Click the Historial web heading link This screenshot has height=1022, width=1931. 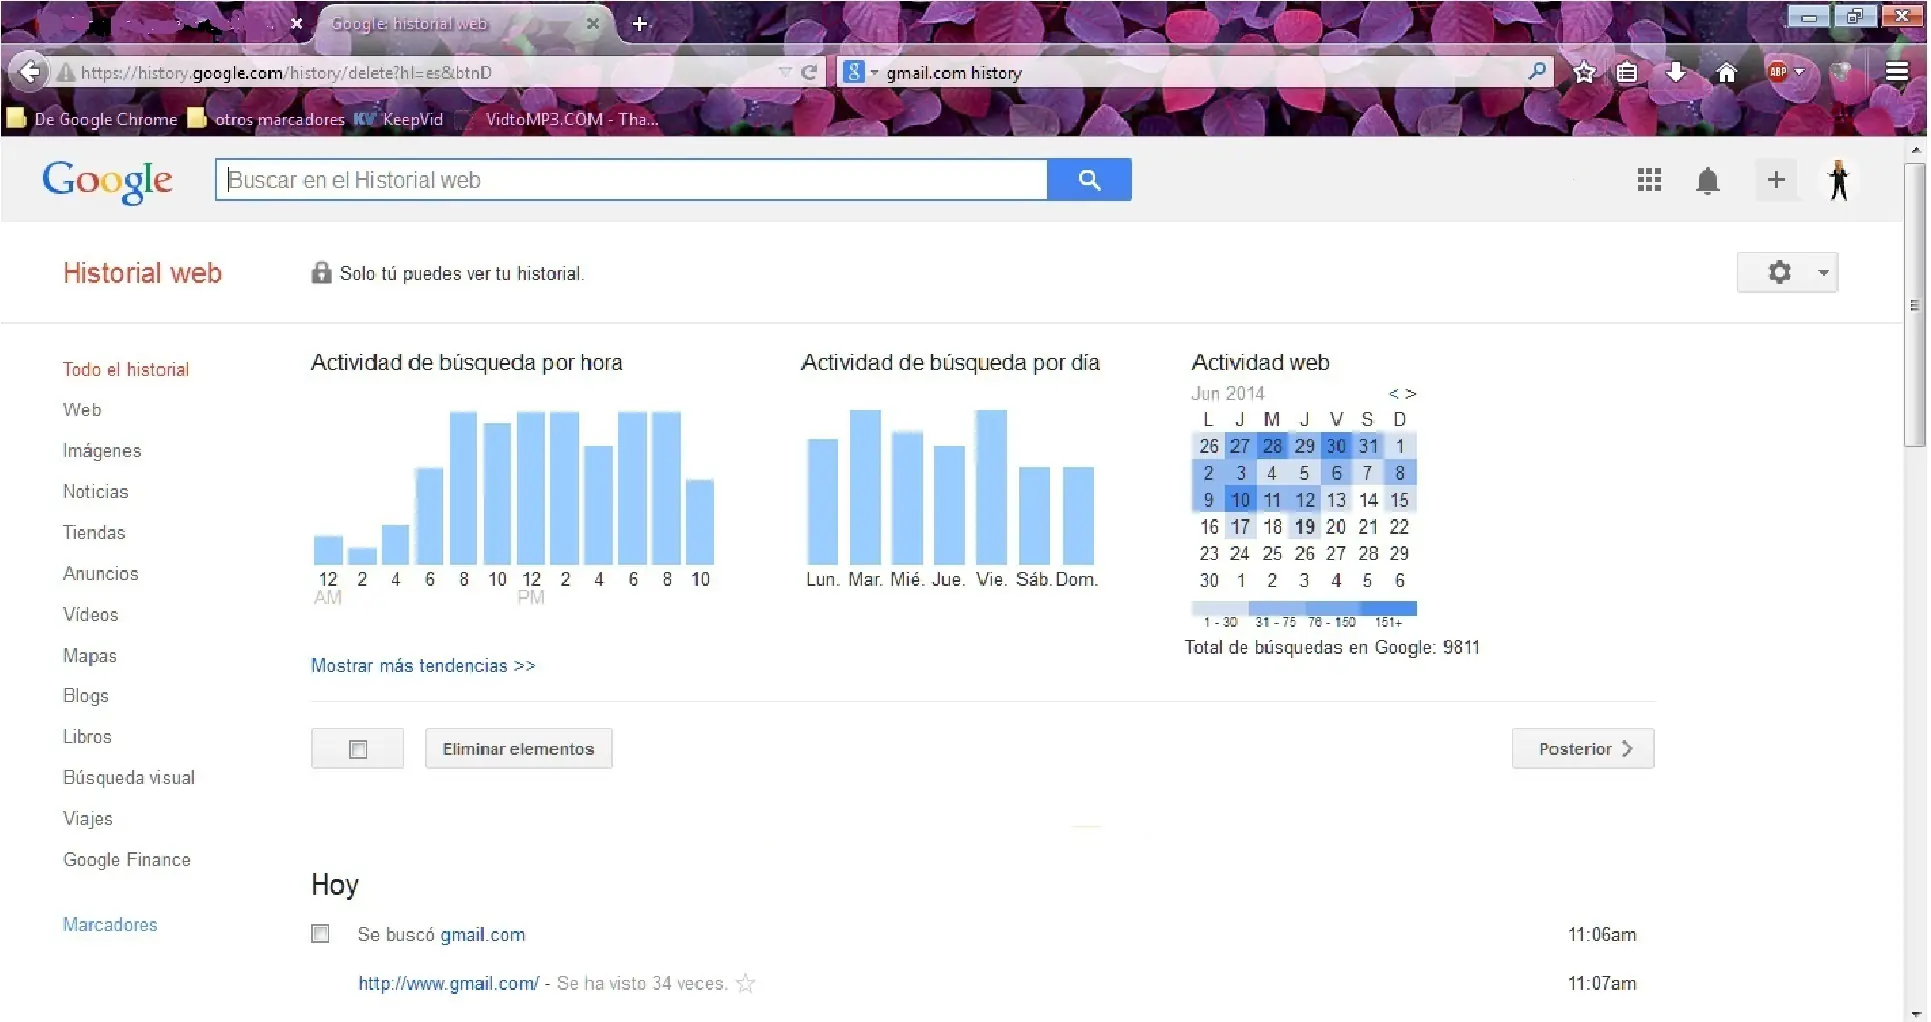pos(142,273)
